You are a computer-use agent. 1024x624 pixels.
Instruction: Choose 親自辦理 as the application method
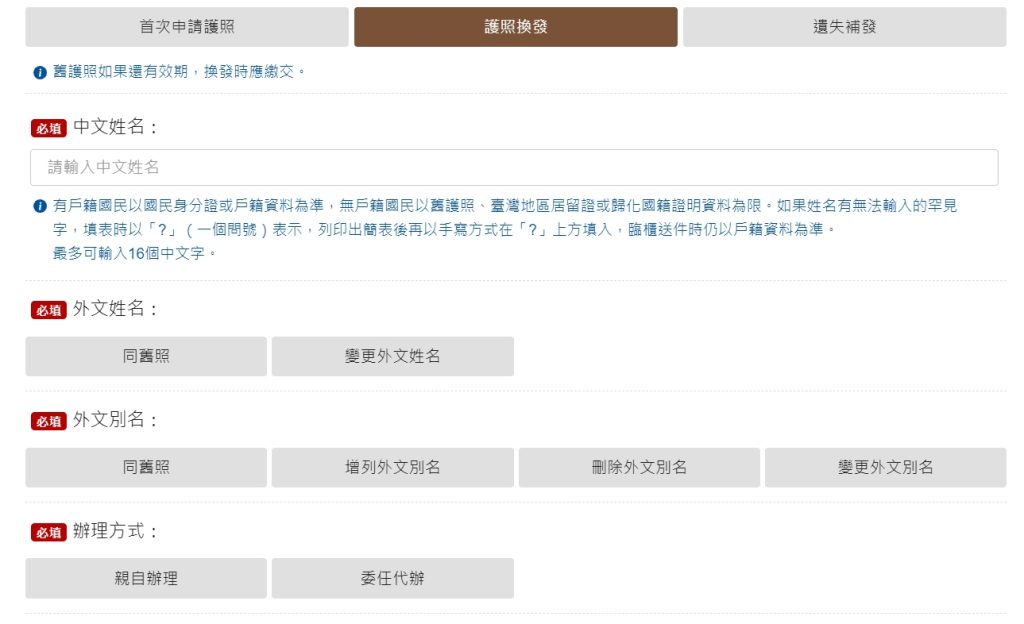tap(146, 578)
